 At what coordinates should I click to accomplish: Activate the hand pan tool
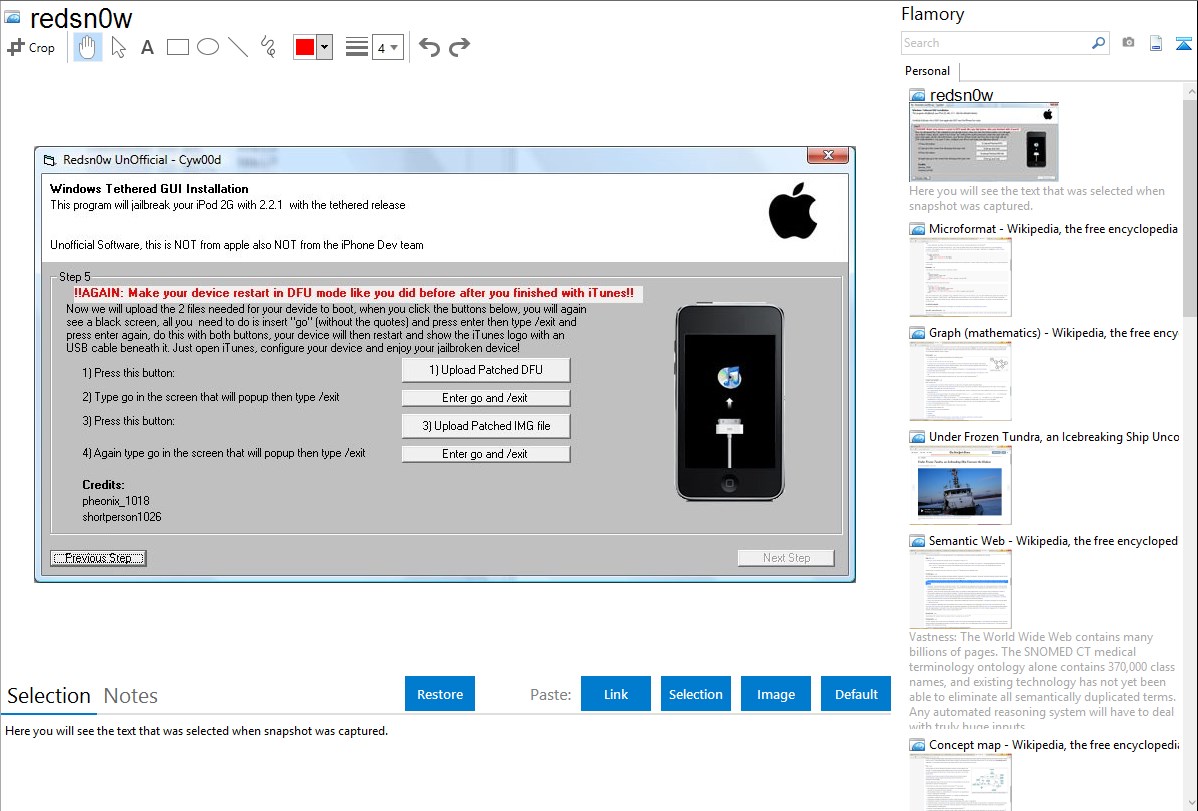click(88, 47)
